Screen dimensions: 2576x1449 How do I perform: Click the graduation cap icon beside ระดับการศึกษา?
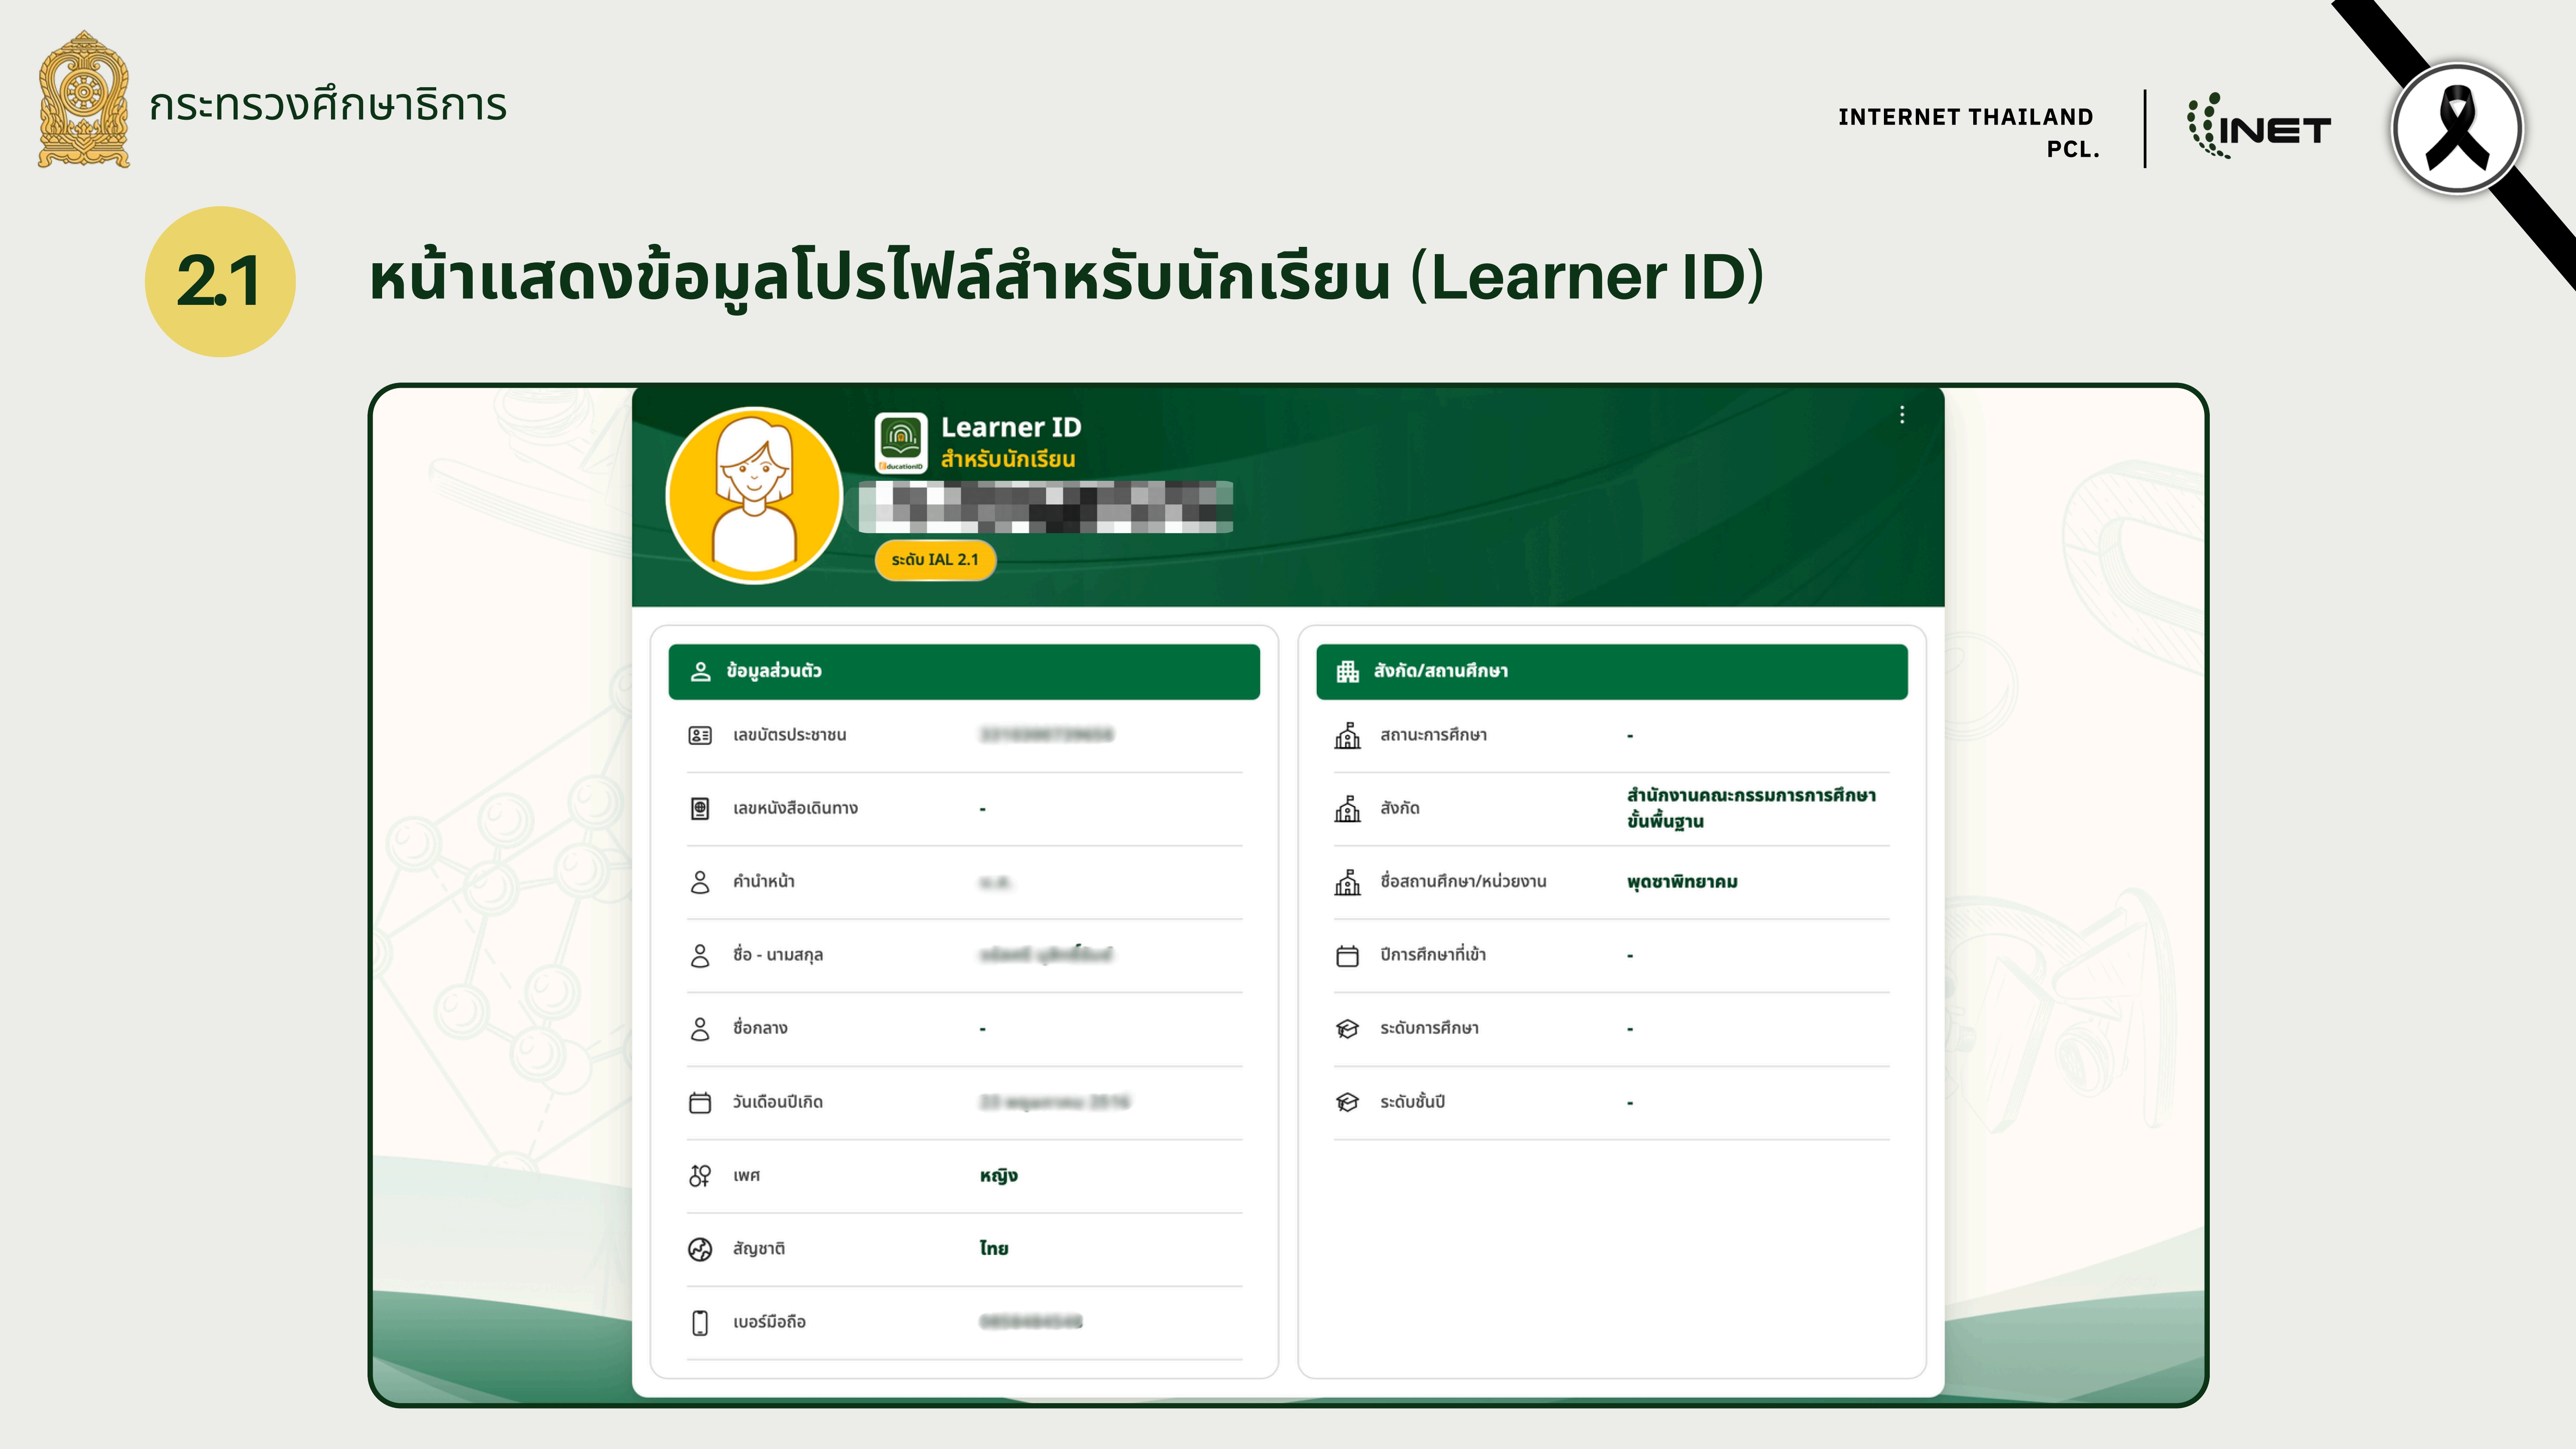click(x=1348, y=1029)
